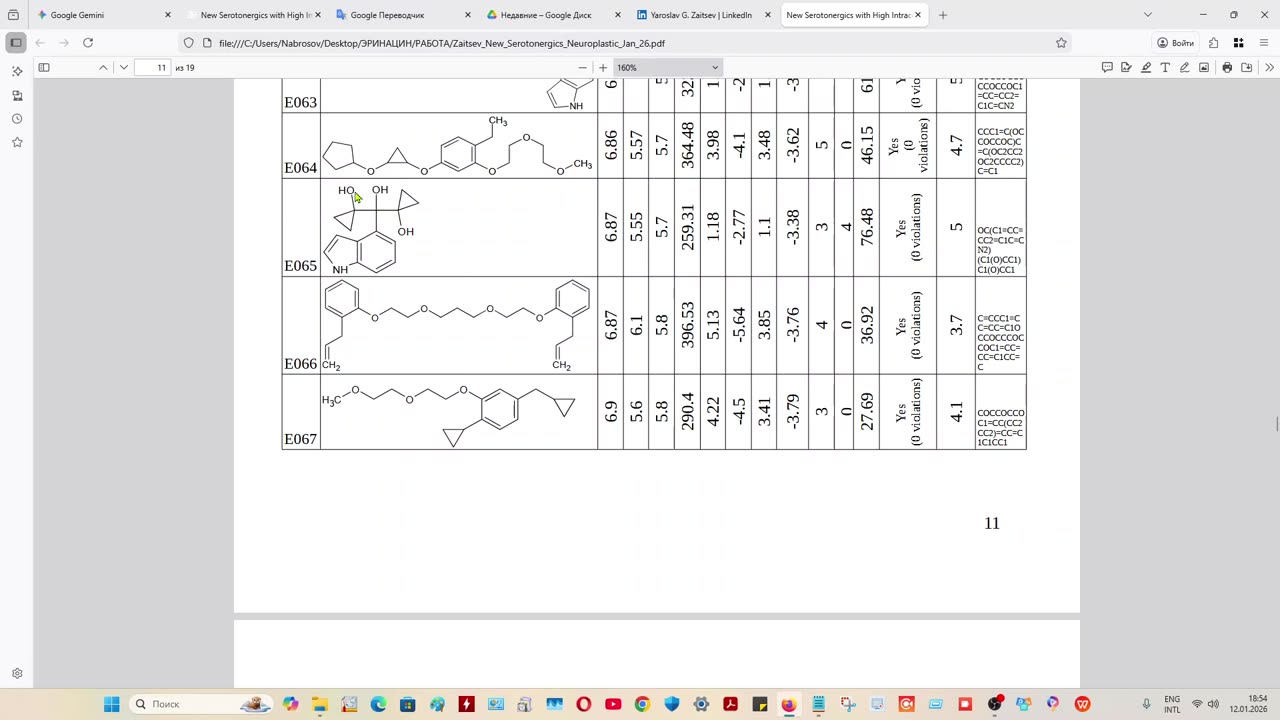The image size is (1280, 720).
Task: Zoom out the PDF with minus button
Action: [x=583, y=67]
